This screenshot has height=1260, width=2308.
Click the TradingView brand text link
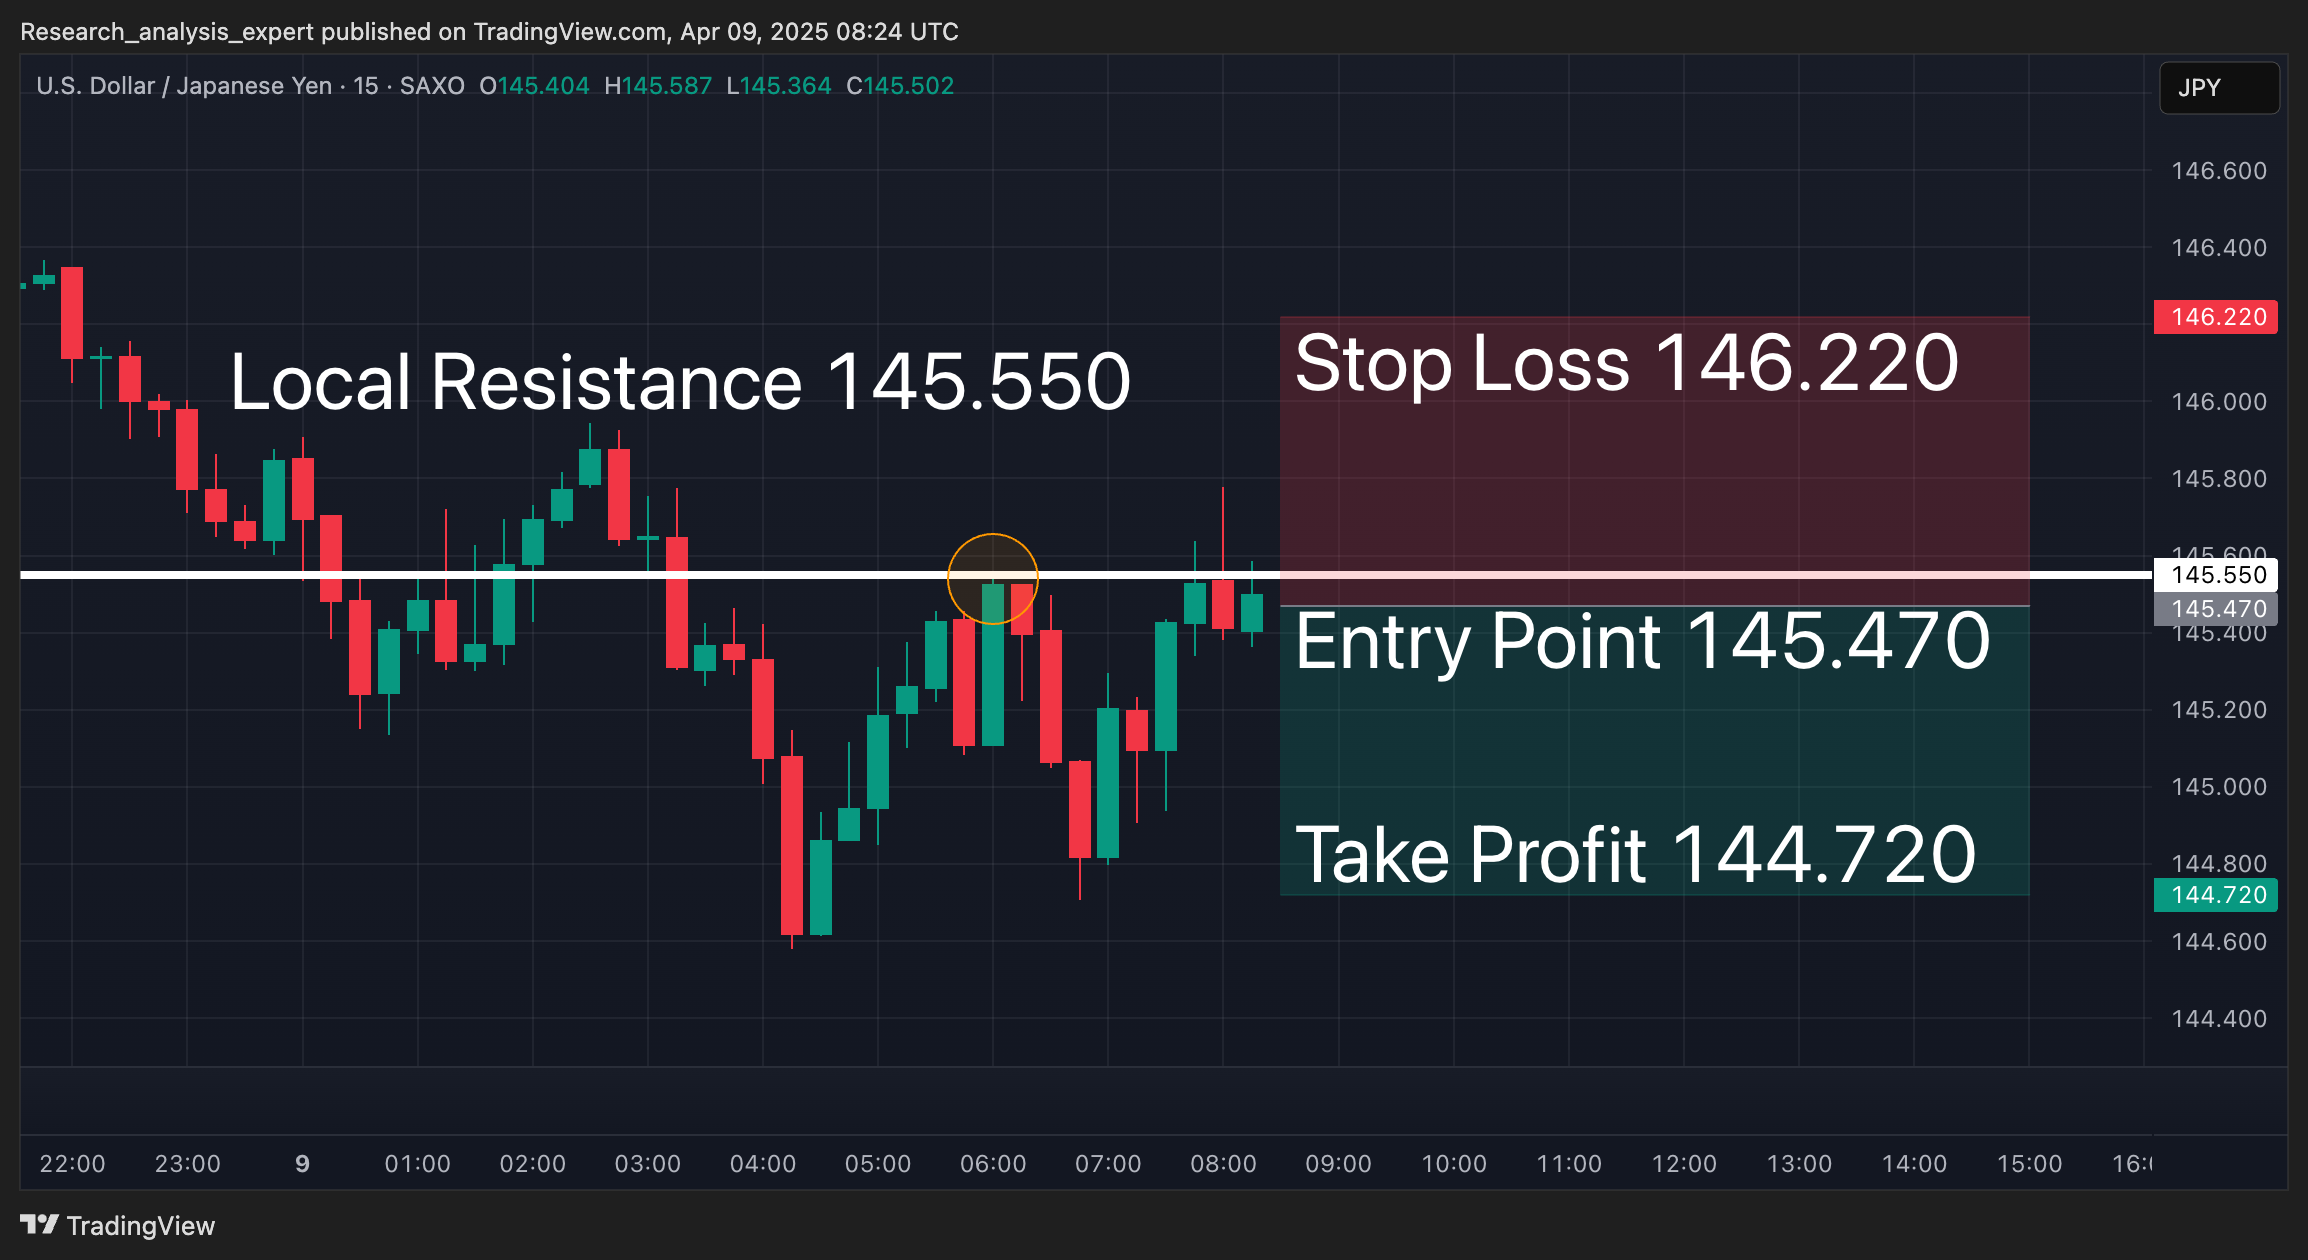click(x=141, y=1226)
